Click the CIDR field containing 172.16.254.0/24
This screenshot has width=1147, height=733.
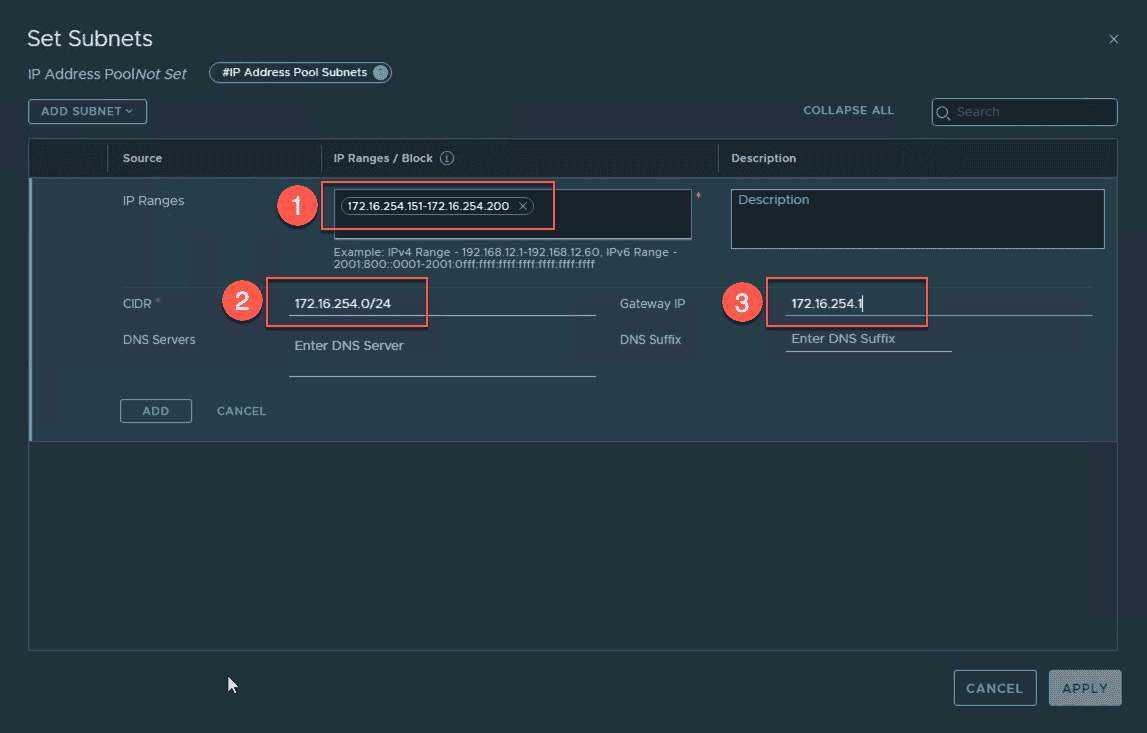441,304
